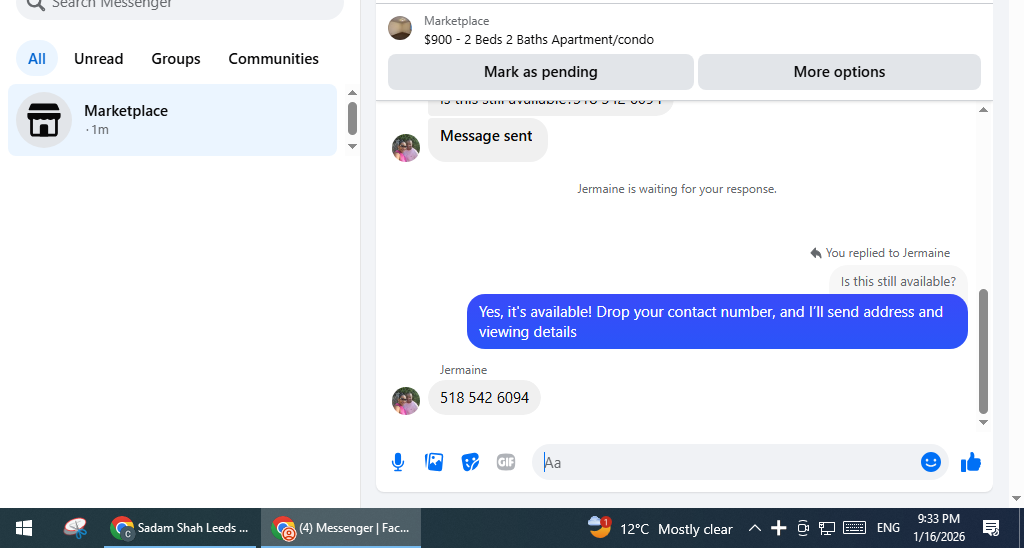The image size is (1024, 548).
Task: Click the Marketplace storefront icon
Action: click(44, 120)
